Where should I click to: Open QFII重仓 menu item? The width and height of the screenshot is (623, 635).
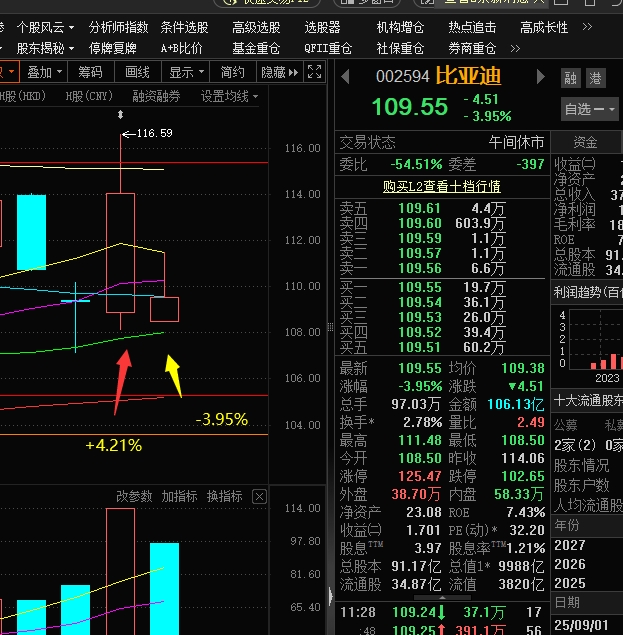[x=328, y=49]
